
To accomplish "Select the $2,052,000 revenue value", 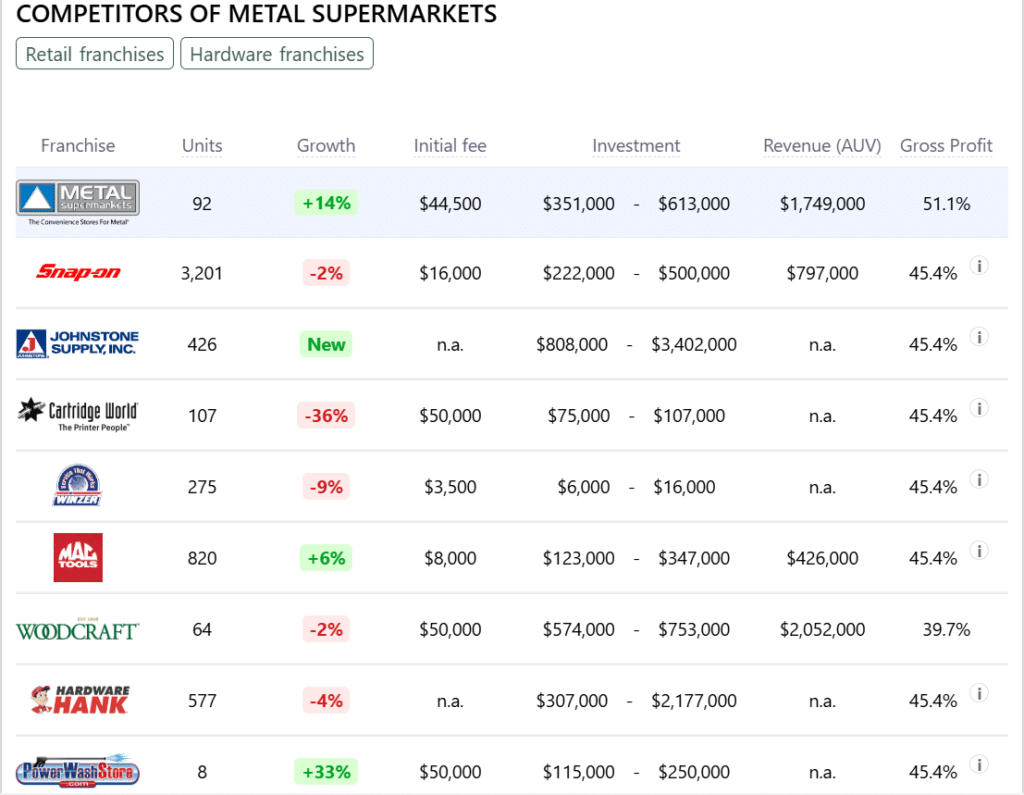I will pyautogui.click(x=822, y=630).
